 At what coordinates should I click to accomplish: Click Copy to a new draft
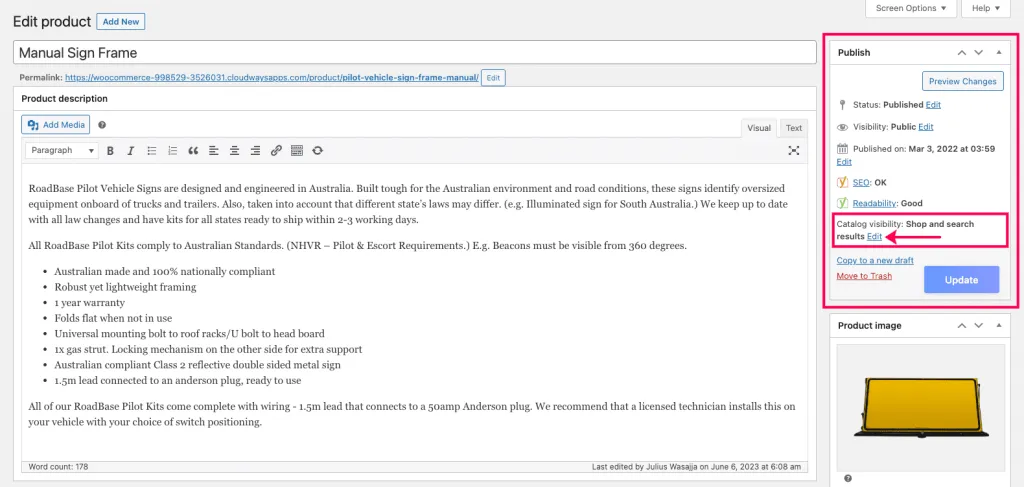875,260
